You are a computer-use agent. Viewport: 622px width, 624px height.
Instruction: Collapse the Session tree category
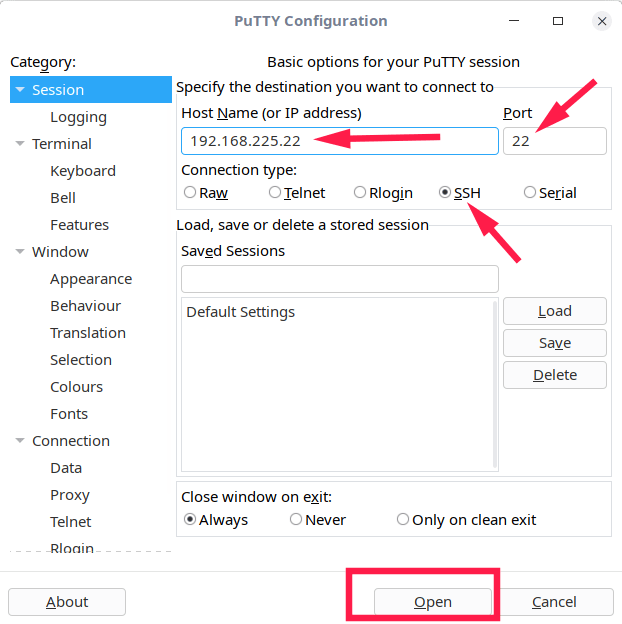(20, 90)
